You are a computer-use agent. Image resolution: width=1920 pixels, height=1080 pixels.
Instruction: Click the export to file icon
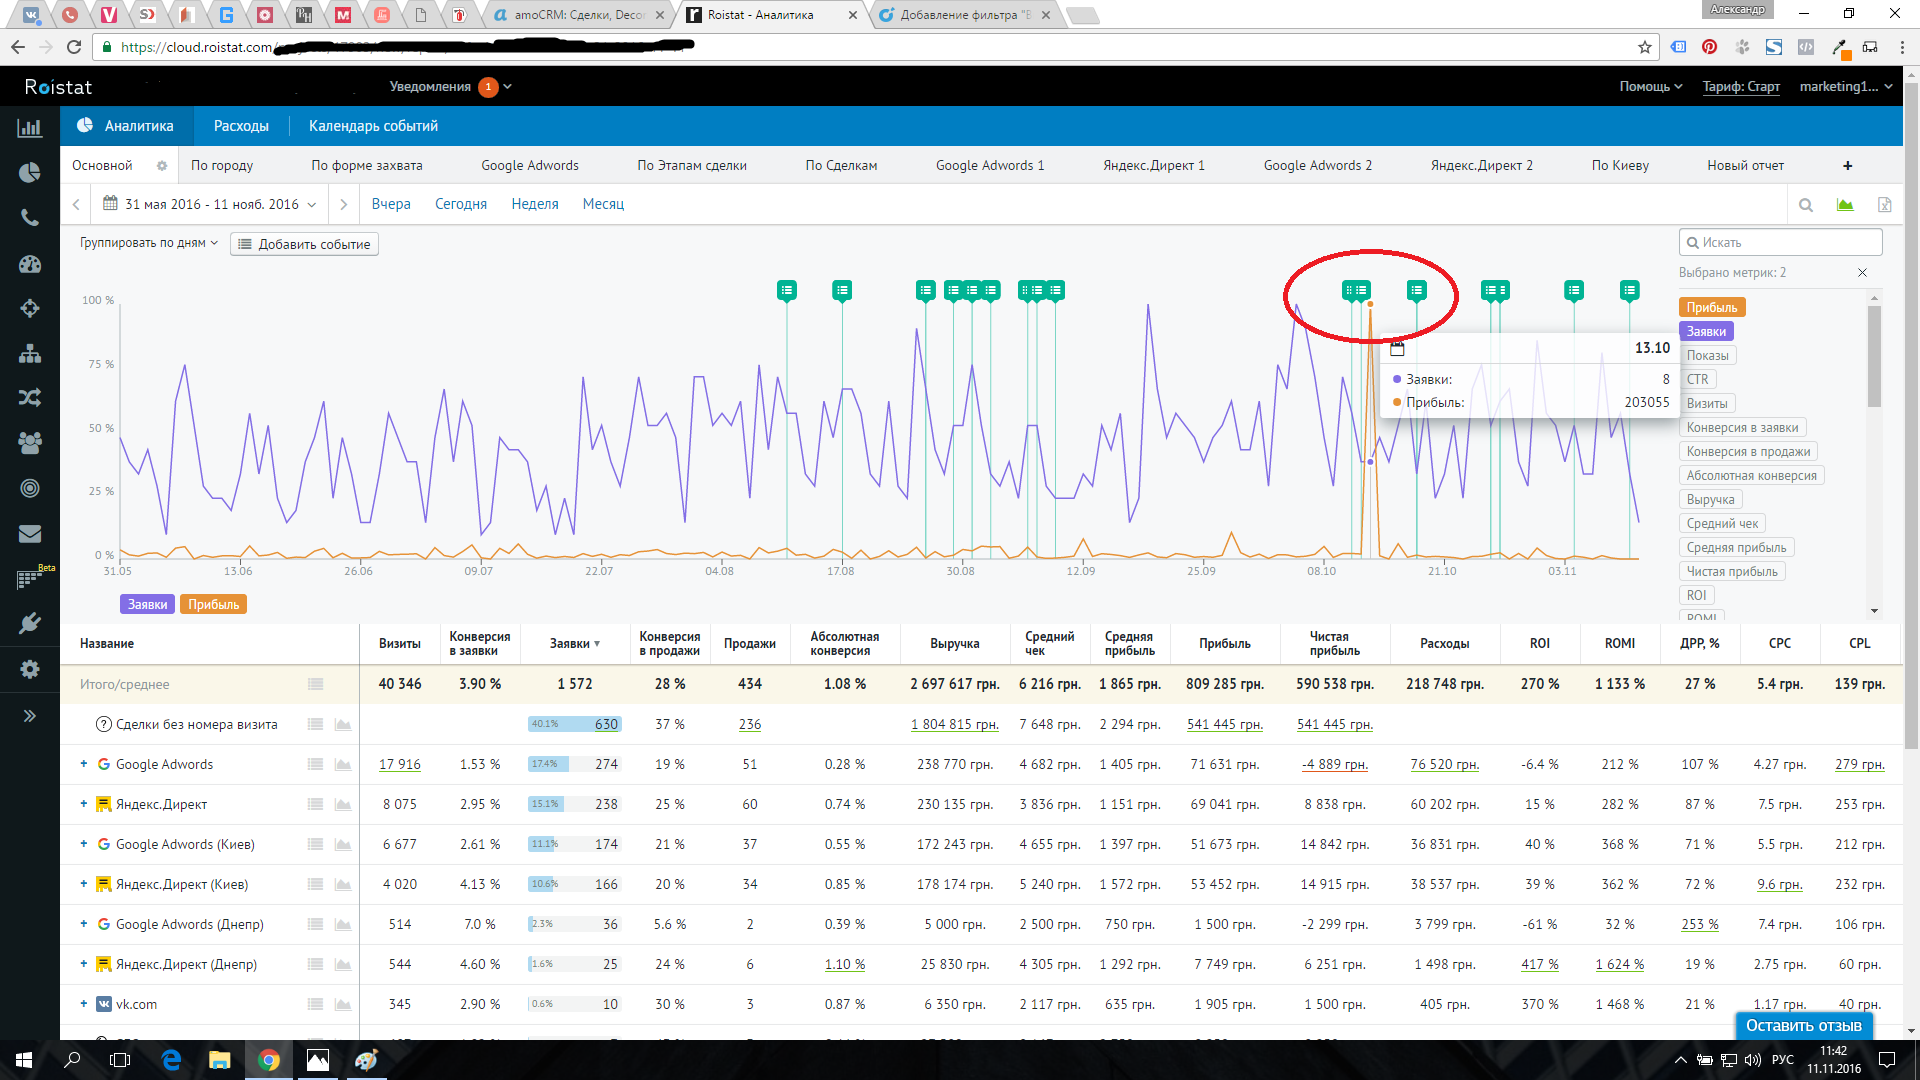pyautogui.click(x=1884, y=205)
